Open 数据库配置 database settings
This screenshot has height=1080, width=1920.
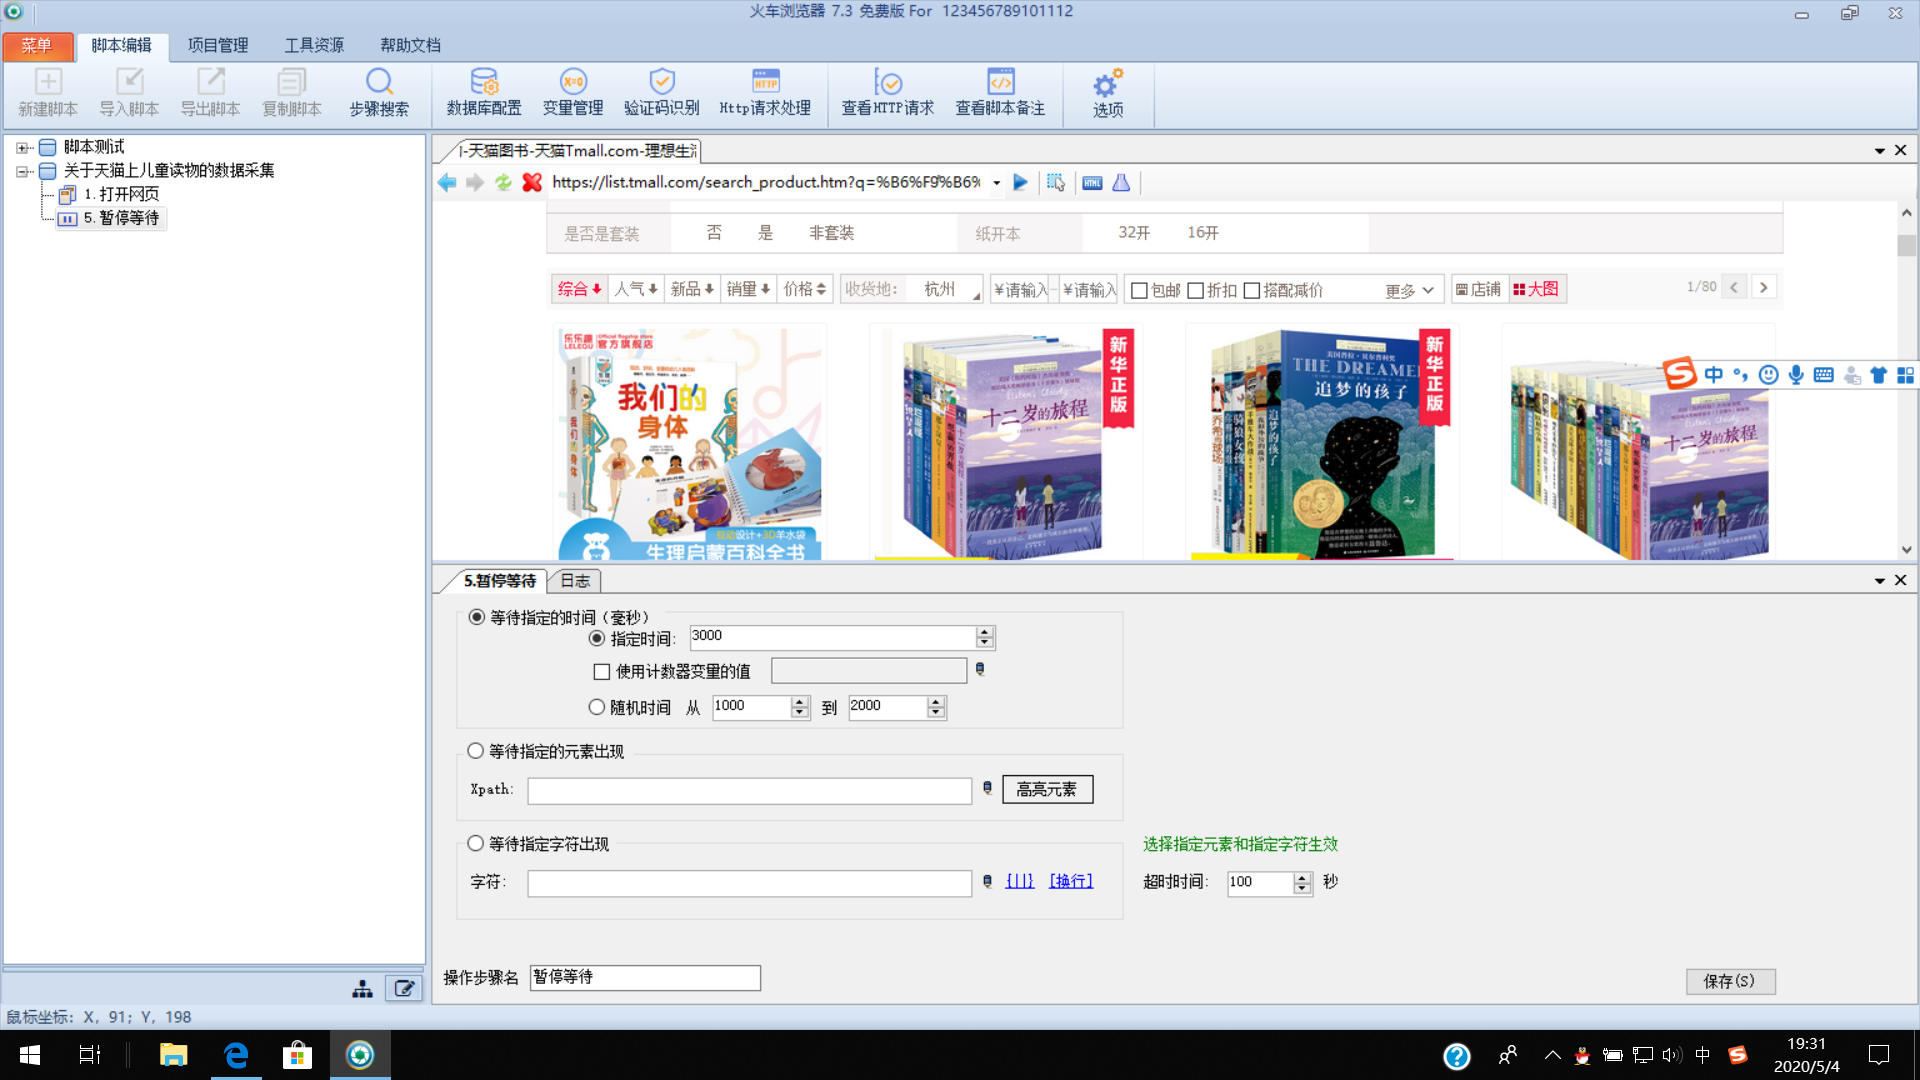coord(484,82)
